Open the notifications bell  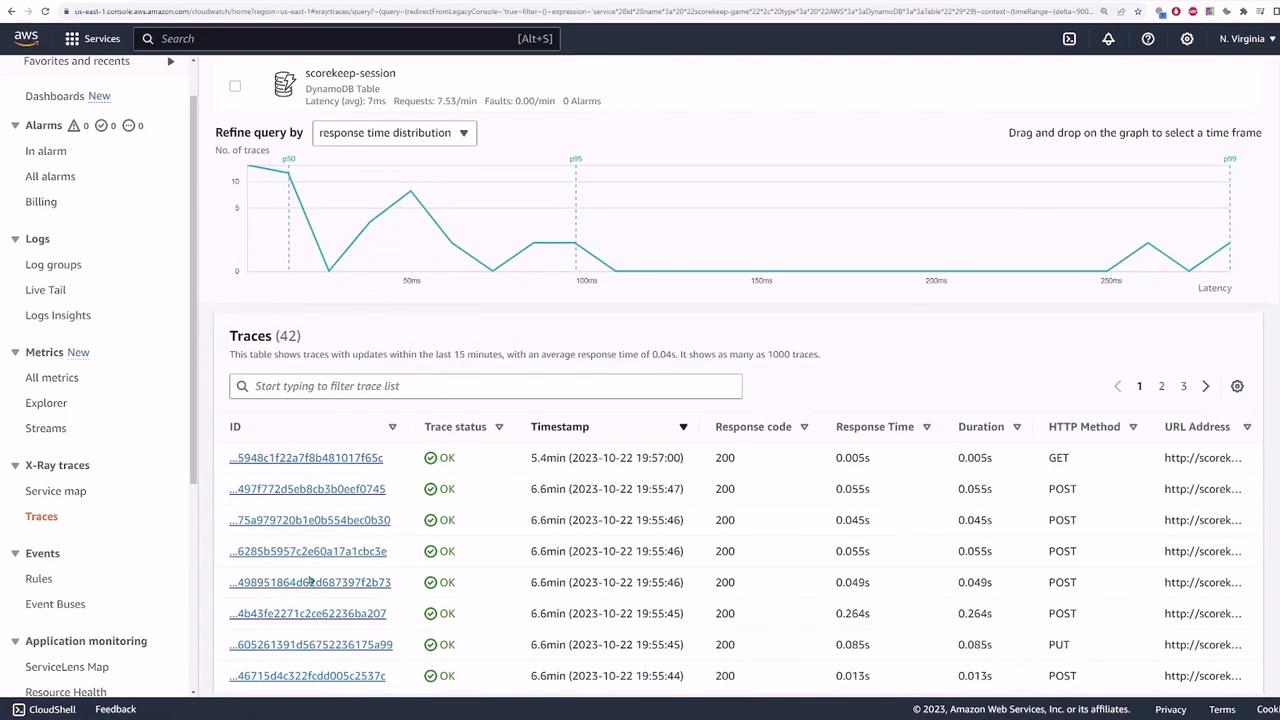pyautogui.click(x=1108, y=38)
